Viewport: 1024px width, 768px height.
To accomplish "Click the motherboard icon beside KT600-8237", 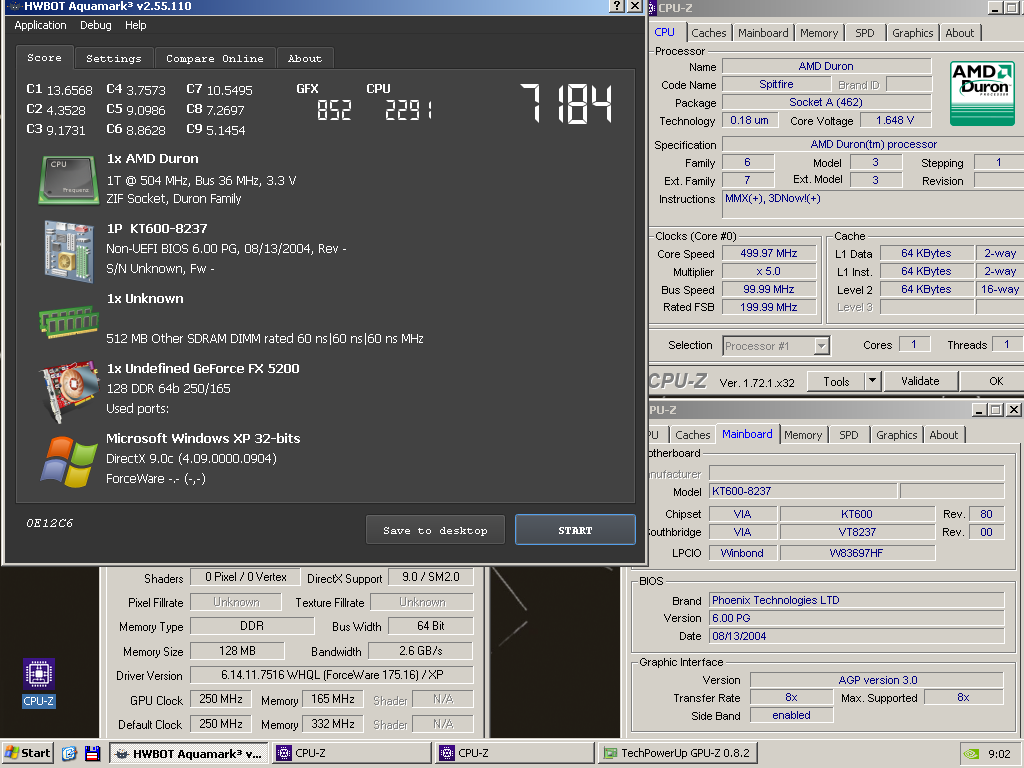I will (x=69, y=251).
